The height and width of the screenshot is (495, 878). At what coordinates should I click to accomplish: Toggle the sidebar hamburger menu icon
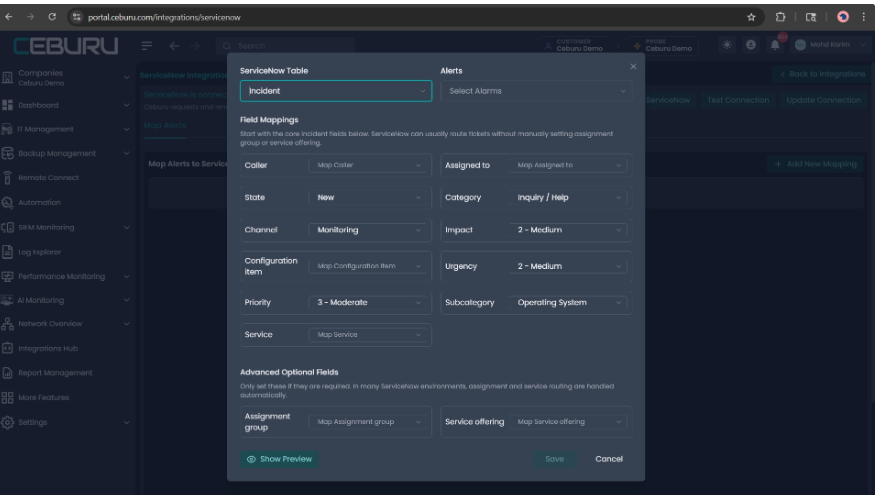[147, 46]
